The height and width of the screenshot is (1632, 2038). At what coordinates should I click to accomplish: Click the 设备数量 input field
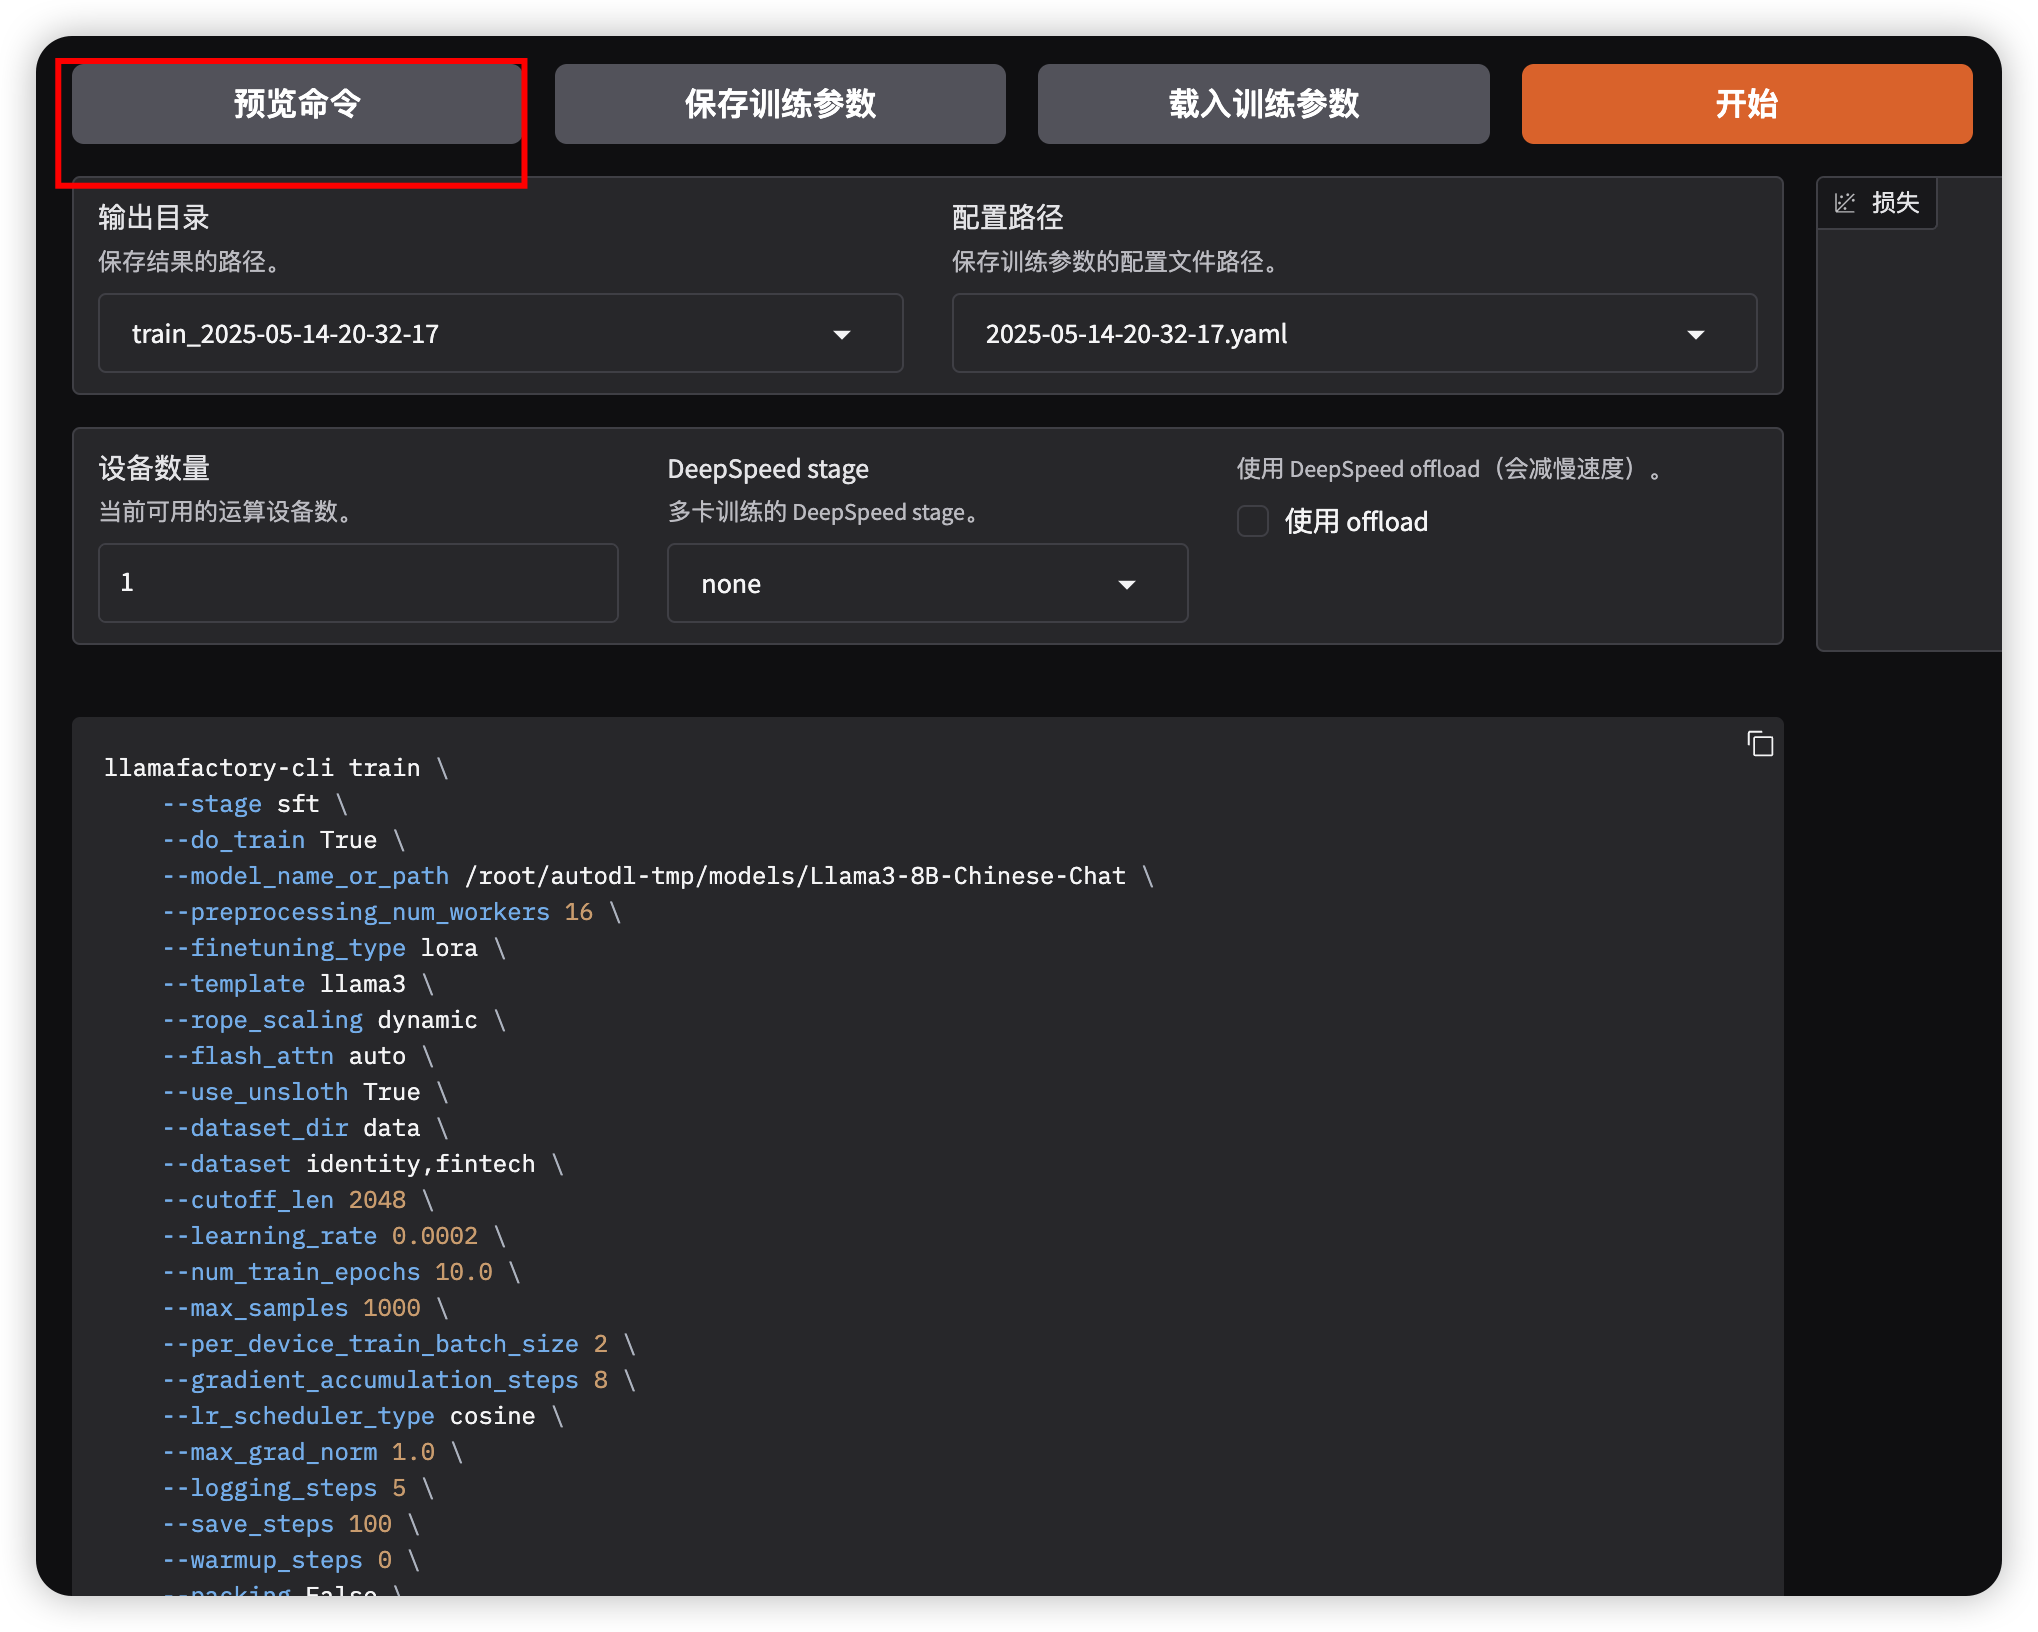tap(358, 583)
